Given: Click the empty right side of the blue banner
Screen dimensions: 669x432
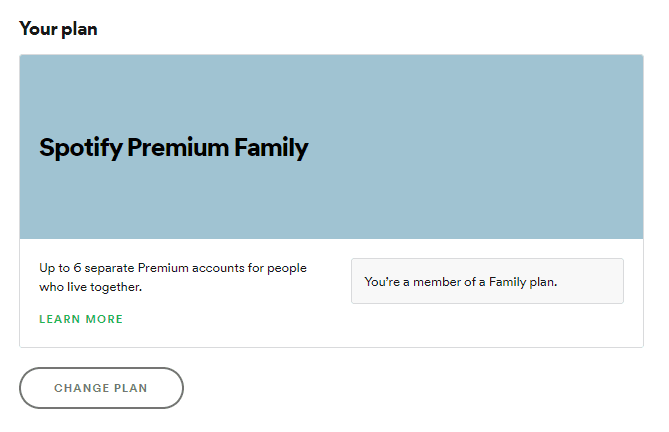Looking at the screenshot, I should point(500,148).
